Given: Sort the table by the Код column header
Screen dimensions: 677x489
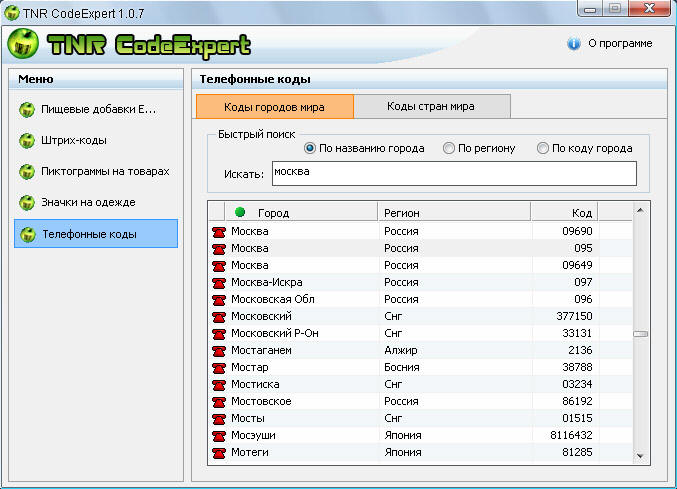Looking at the screenshot, I should pos(565,212).
